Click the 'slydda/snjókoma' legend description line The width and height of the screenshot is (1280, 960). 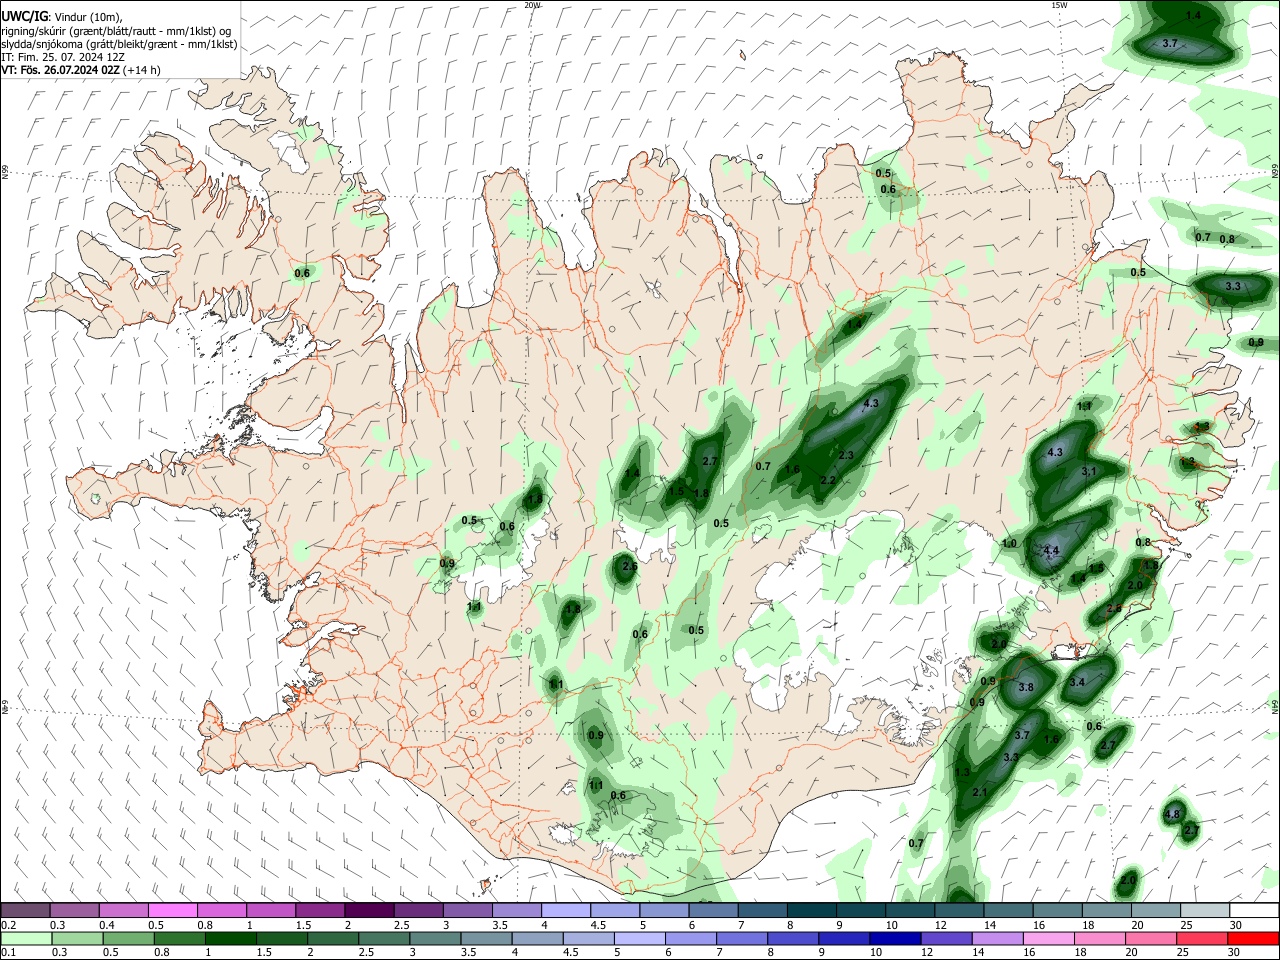click(120, 44)
